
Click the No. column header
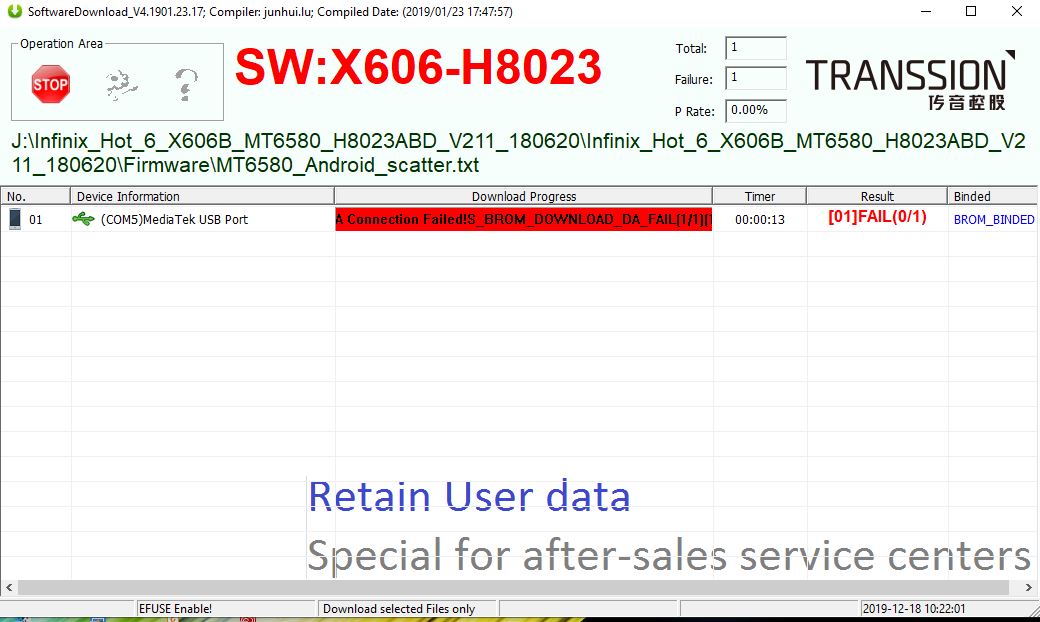tap(35, 196)
